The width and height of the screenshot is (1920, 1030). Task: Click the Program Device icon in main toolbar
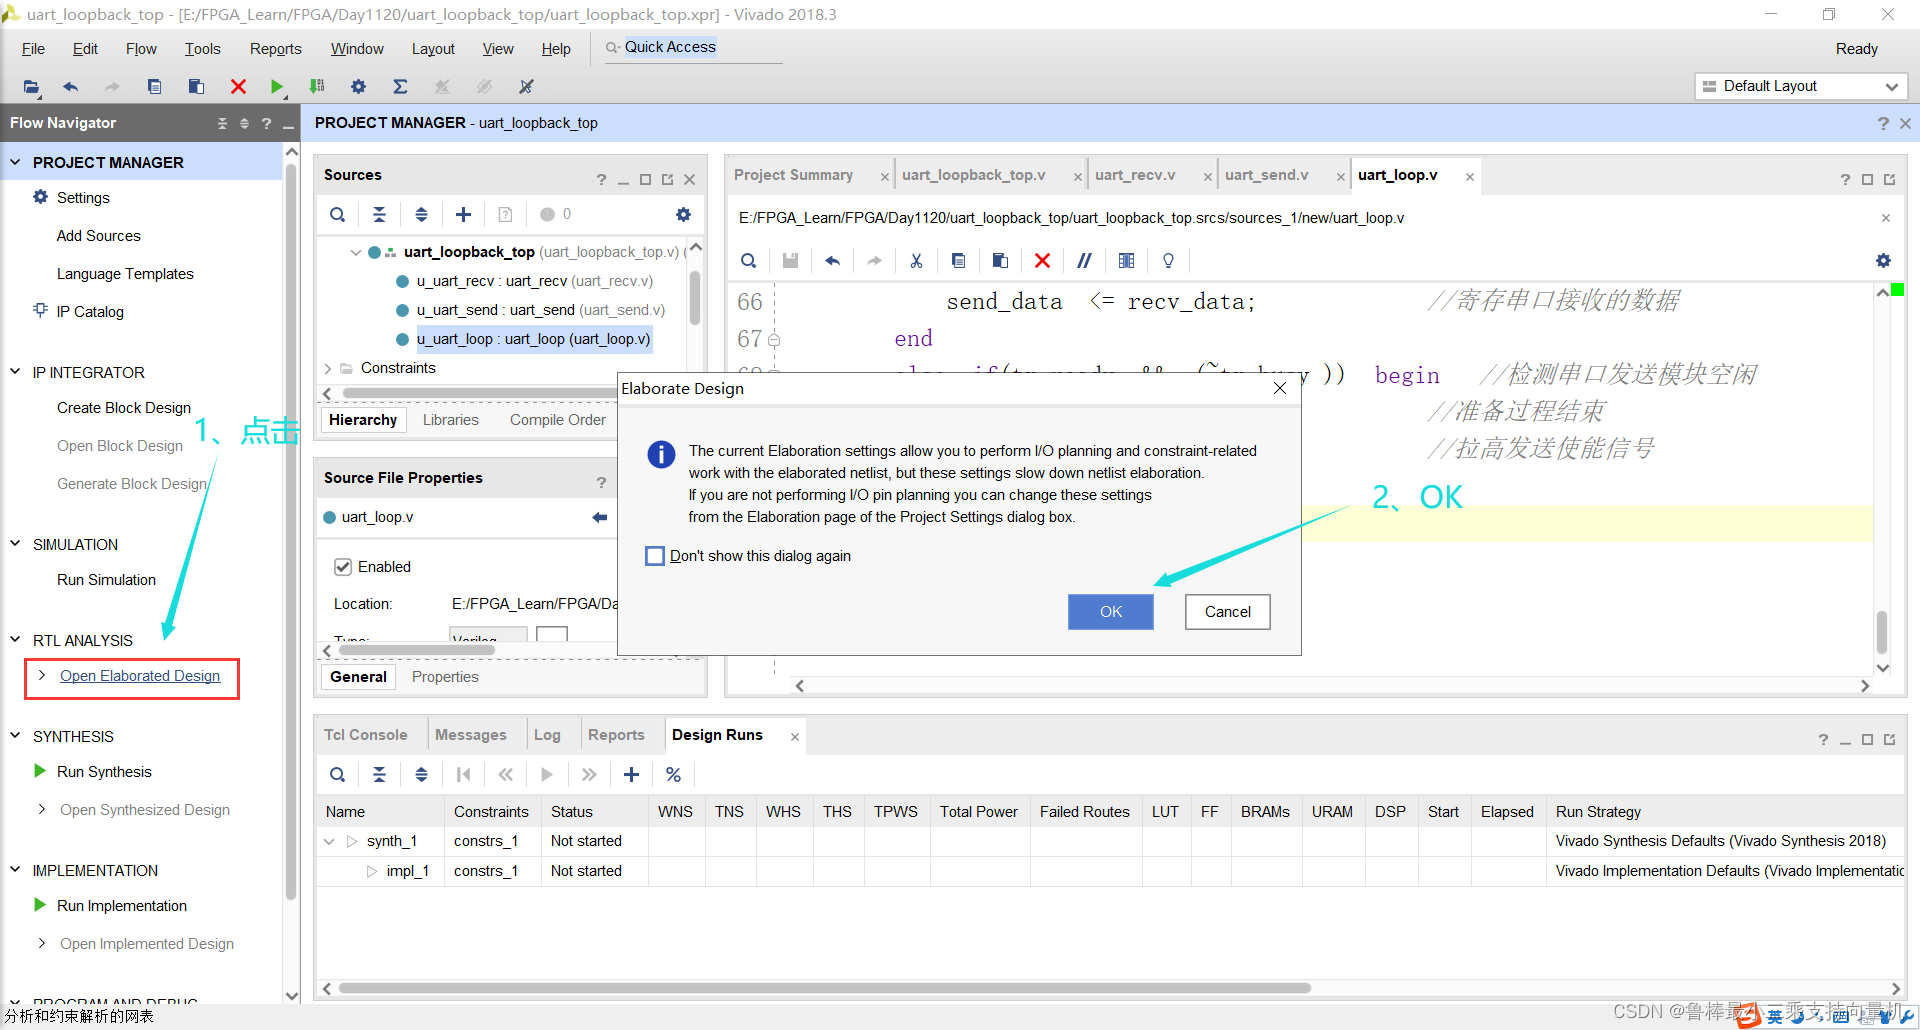[x=317, y=87]
